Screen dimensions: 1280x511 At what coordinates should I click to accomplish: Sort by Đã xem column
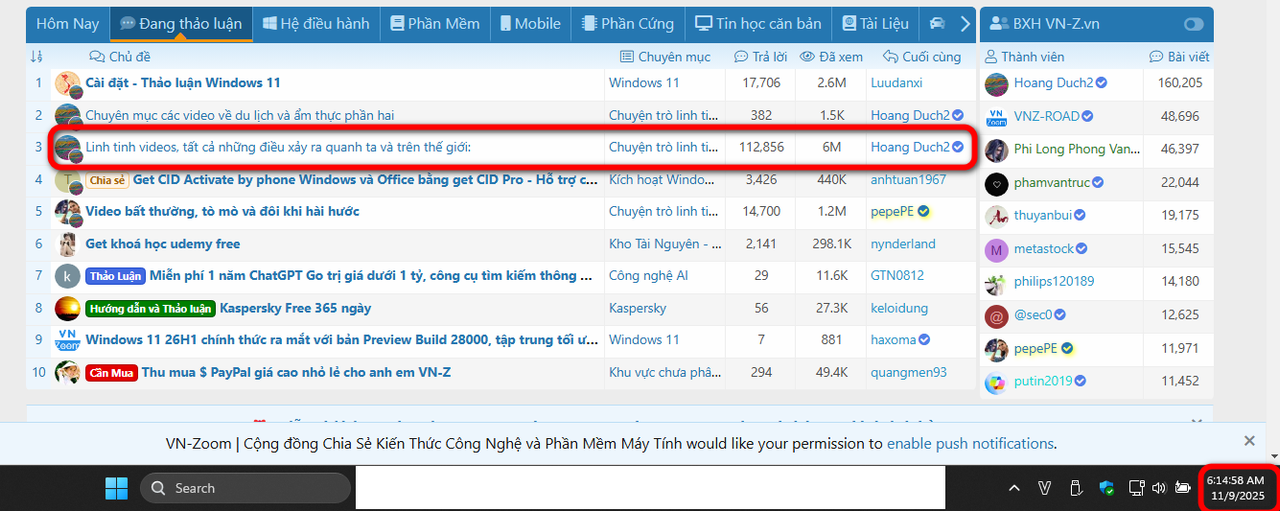point(831,56)
